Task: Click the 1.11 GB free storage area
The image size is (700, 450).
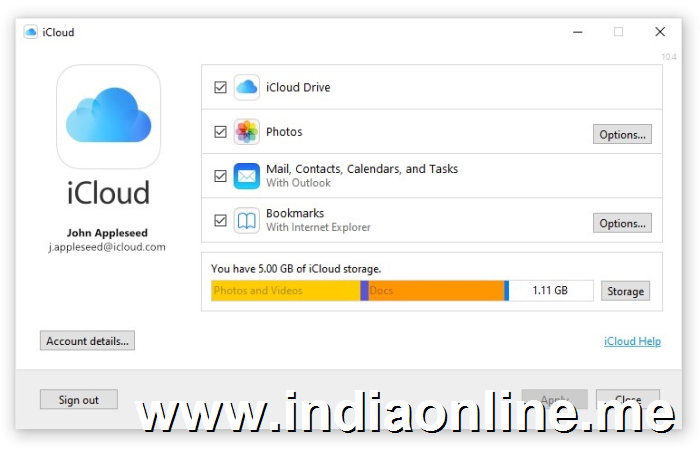Action: pyautogui.click(x=551, y=291)
